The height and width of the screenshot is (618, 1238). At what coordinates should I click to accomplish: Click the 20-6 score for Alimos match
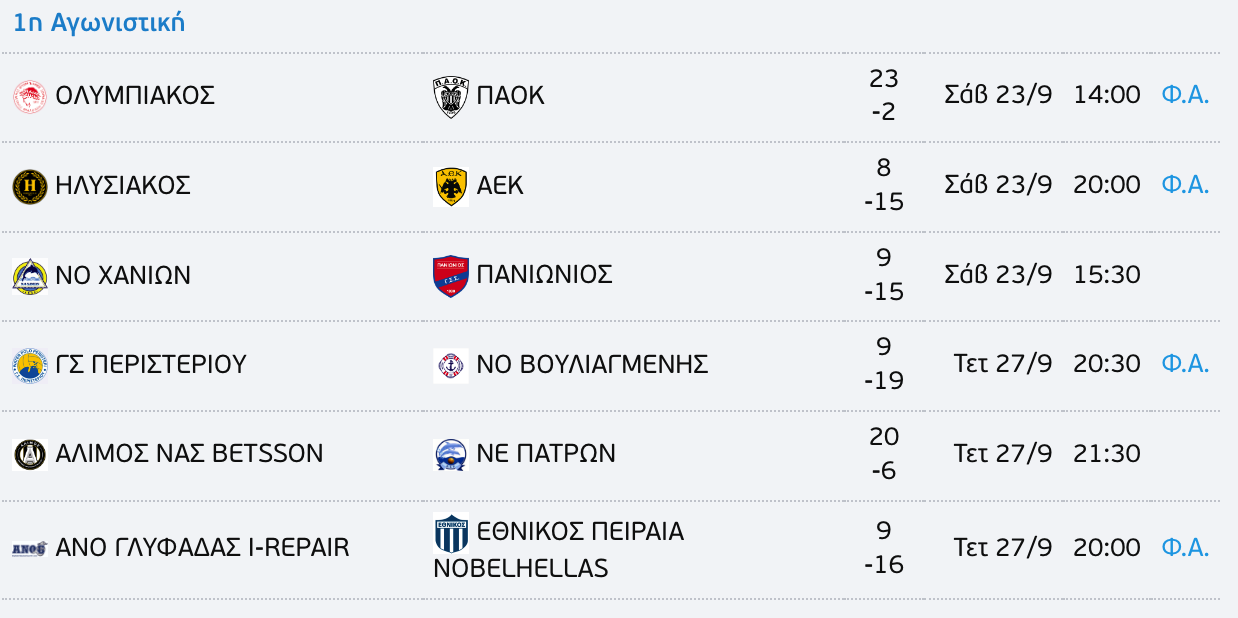coord(884,453)
